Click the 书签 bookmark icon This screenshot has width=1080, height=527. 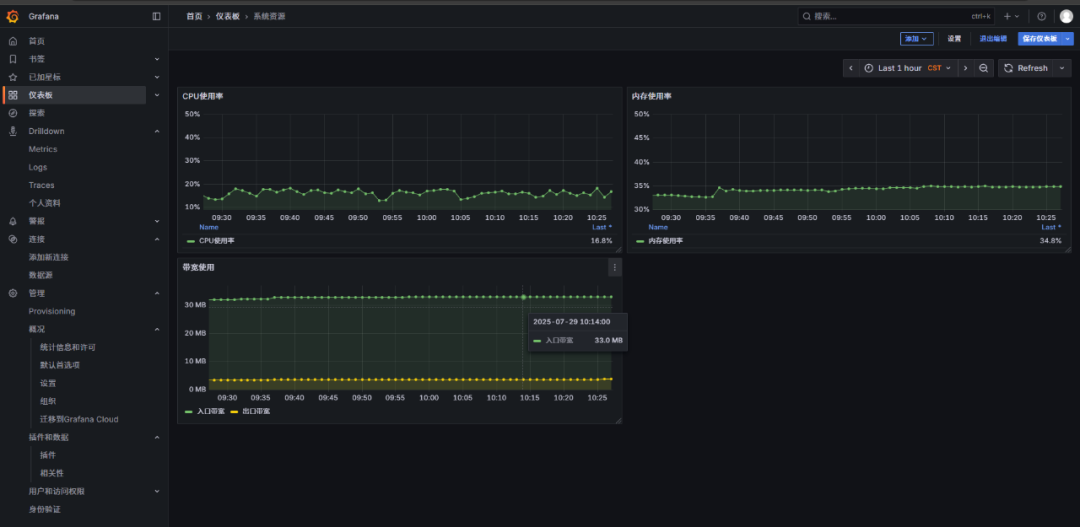(12, 59)
